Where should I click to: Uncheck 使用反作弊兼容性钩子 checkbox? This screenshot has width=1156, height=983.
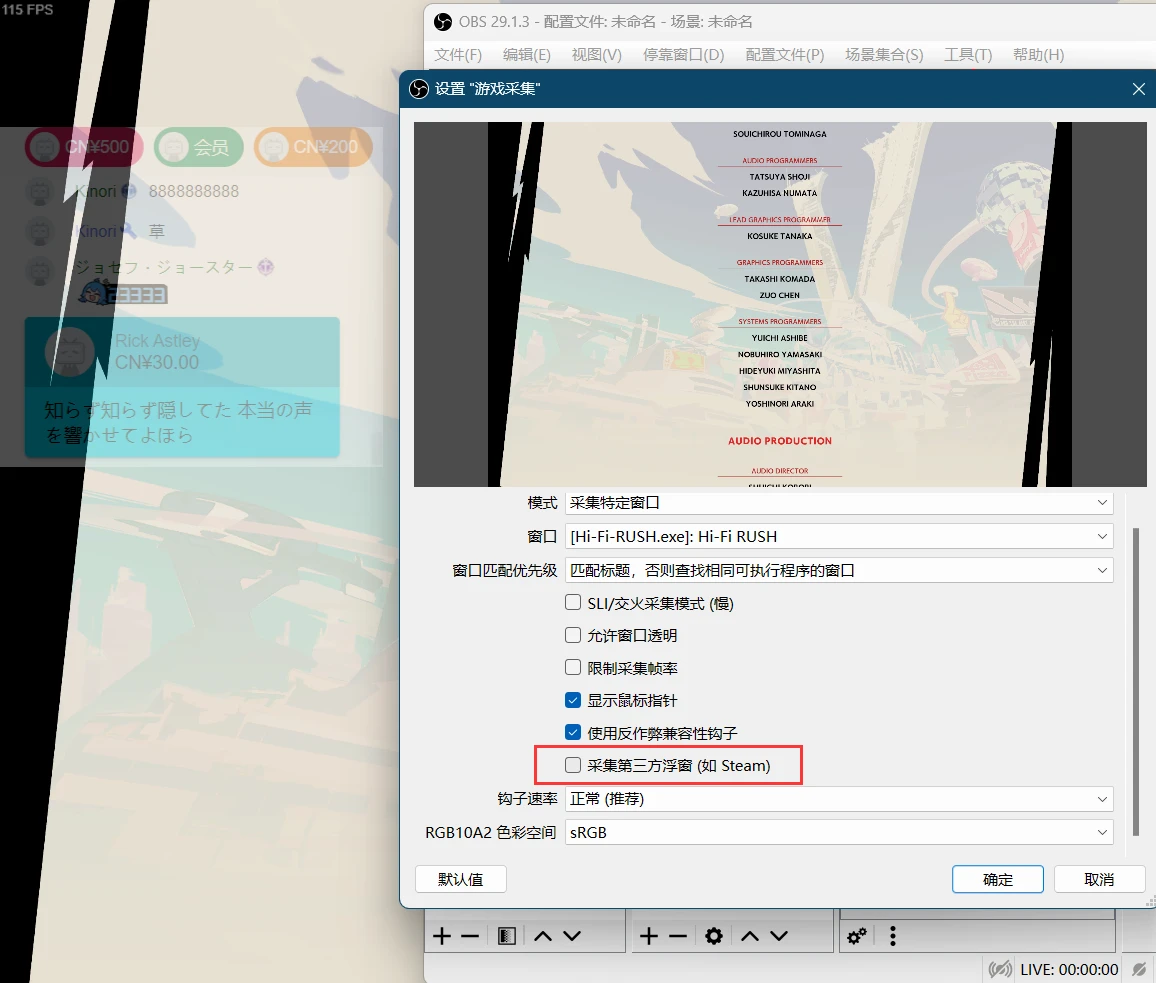573,732
